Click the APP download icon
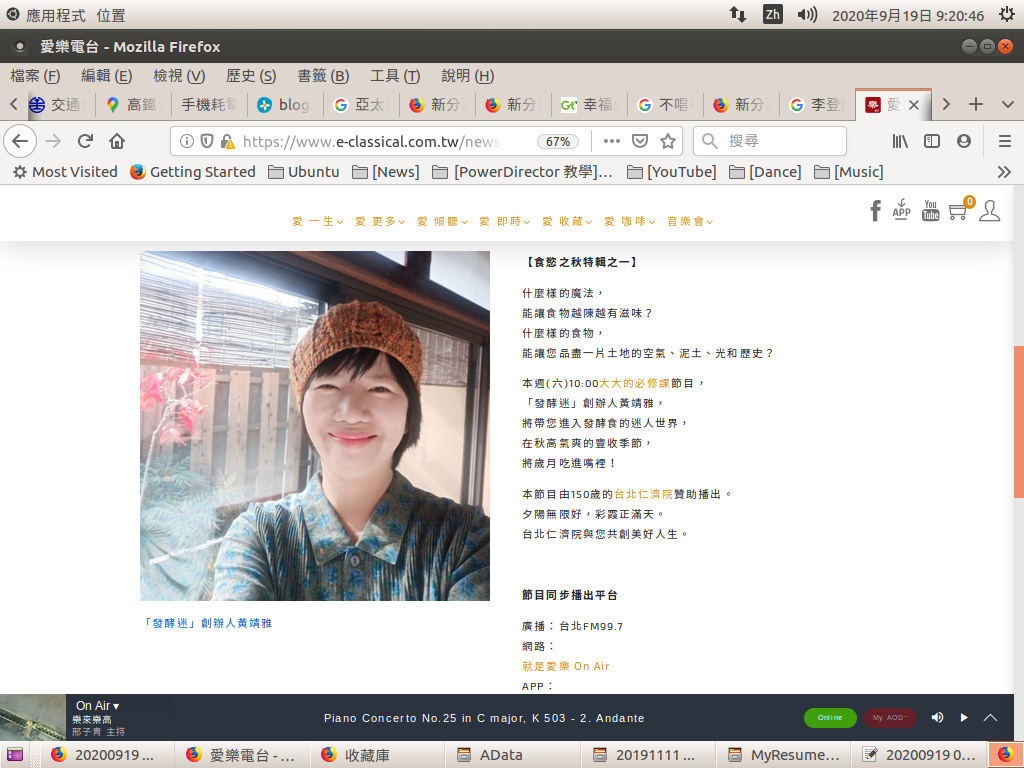Image resolution: width=1024 pixels, height=768 pixels. [x=901, y=209]
